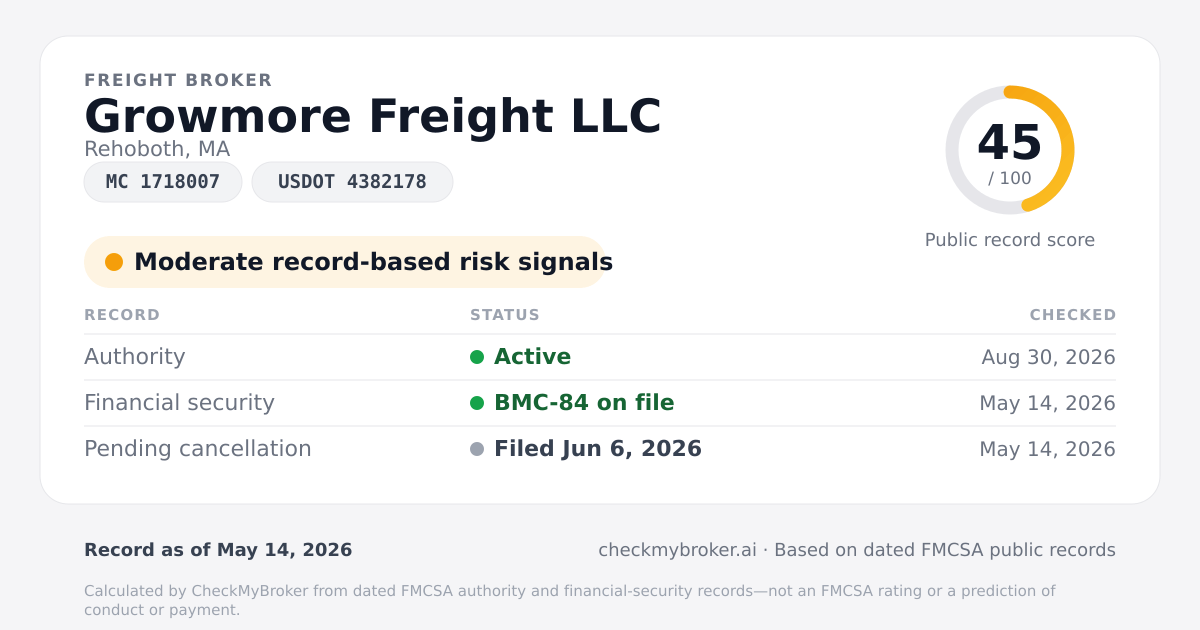
Task: Click the Record as of May 14, 2026 text
Action: [218, 550]
